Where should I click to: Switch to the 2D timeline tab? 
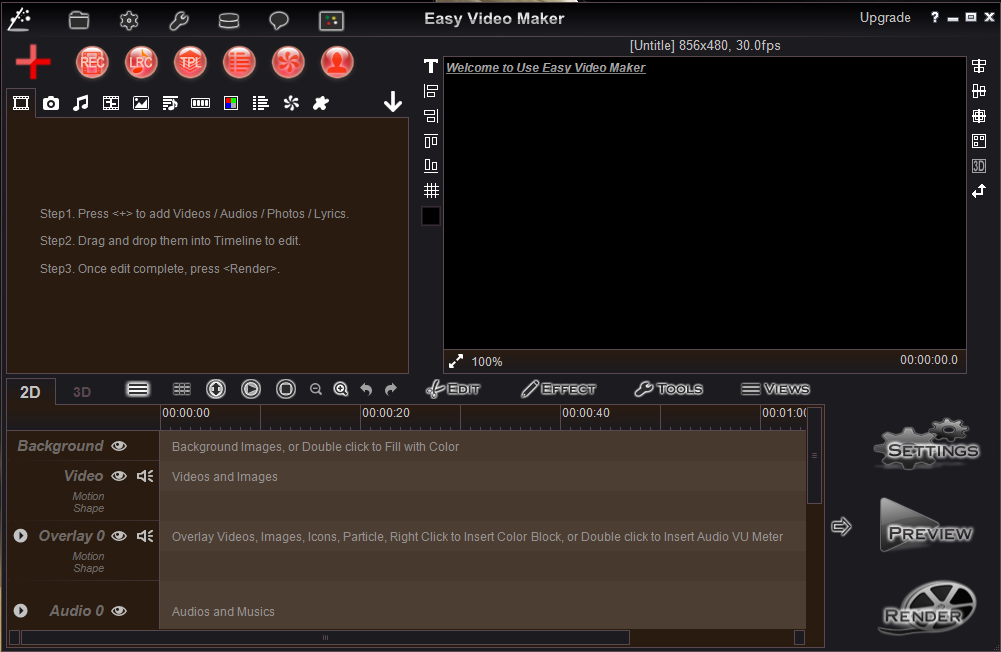click(30, 392)
